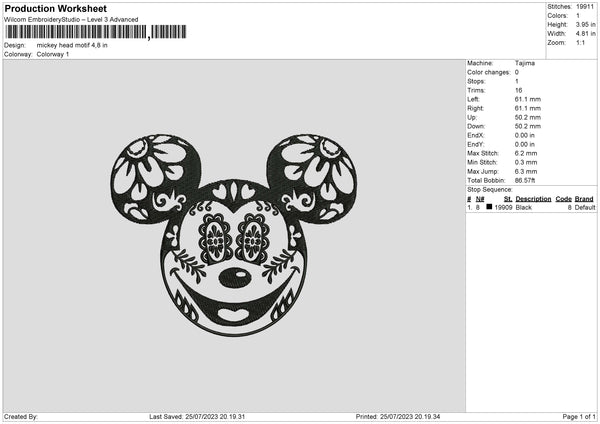Click the Max Stitch value 6.2 mm
Screen dimensions: 600x424
coord(526,153)
